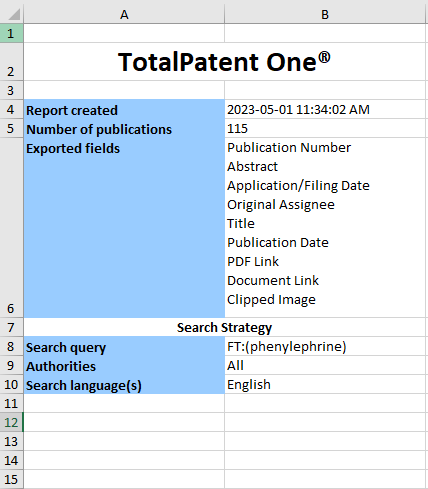This screenshot has width=428, height=489.
Task: Click the 'Title' line in exported fields
Action: tap(241, 223)
